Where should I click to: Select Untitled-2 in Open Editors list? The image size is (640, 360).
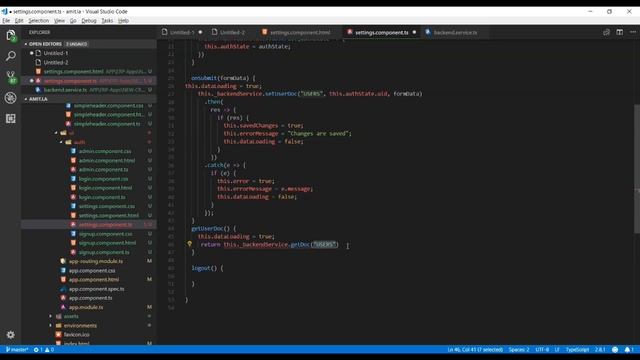(x=56, y=62)
